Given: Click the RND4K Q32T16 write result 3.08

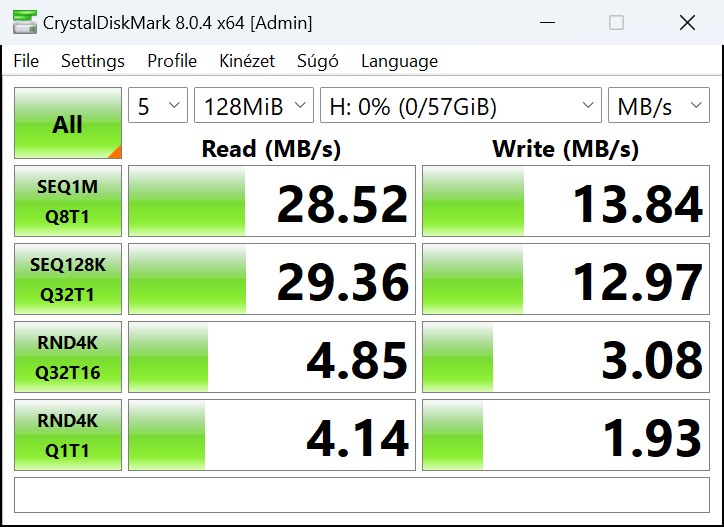Looking at the screenshot, I should (x=566, y=357).
